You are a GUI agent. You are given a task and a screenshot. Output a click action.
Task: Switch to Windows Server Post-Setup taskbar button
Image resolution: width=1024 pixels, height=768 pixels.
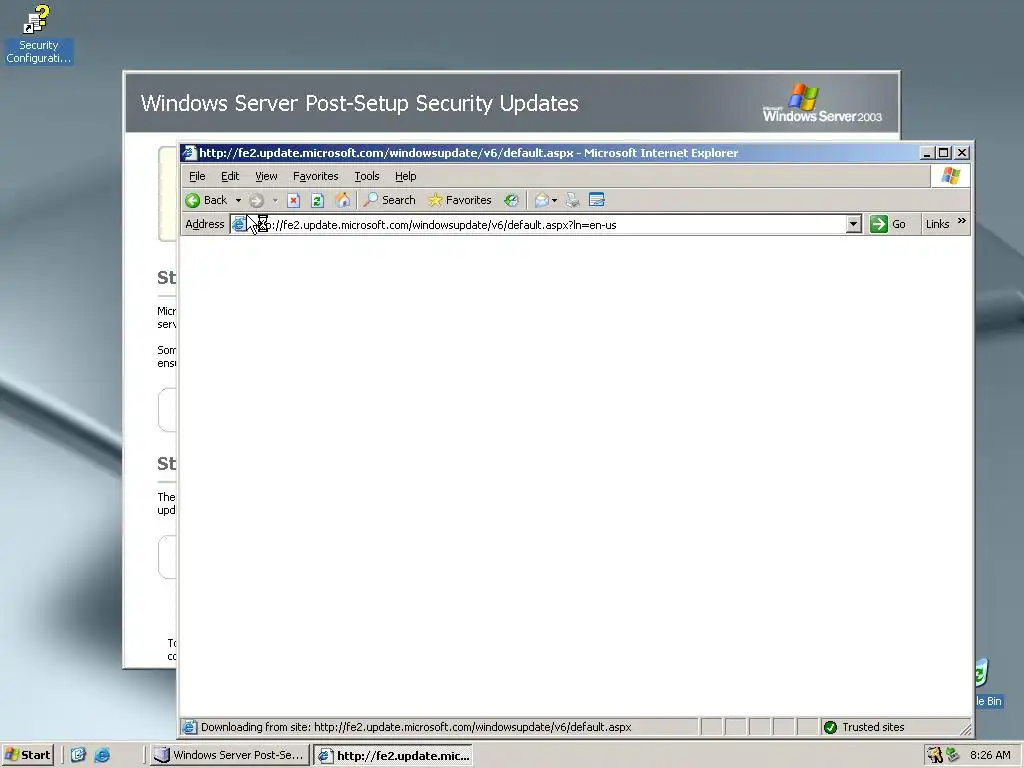(x=229, y=756)
